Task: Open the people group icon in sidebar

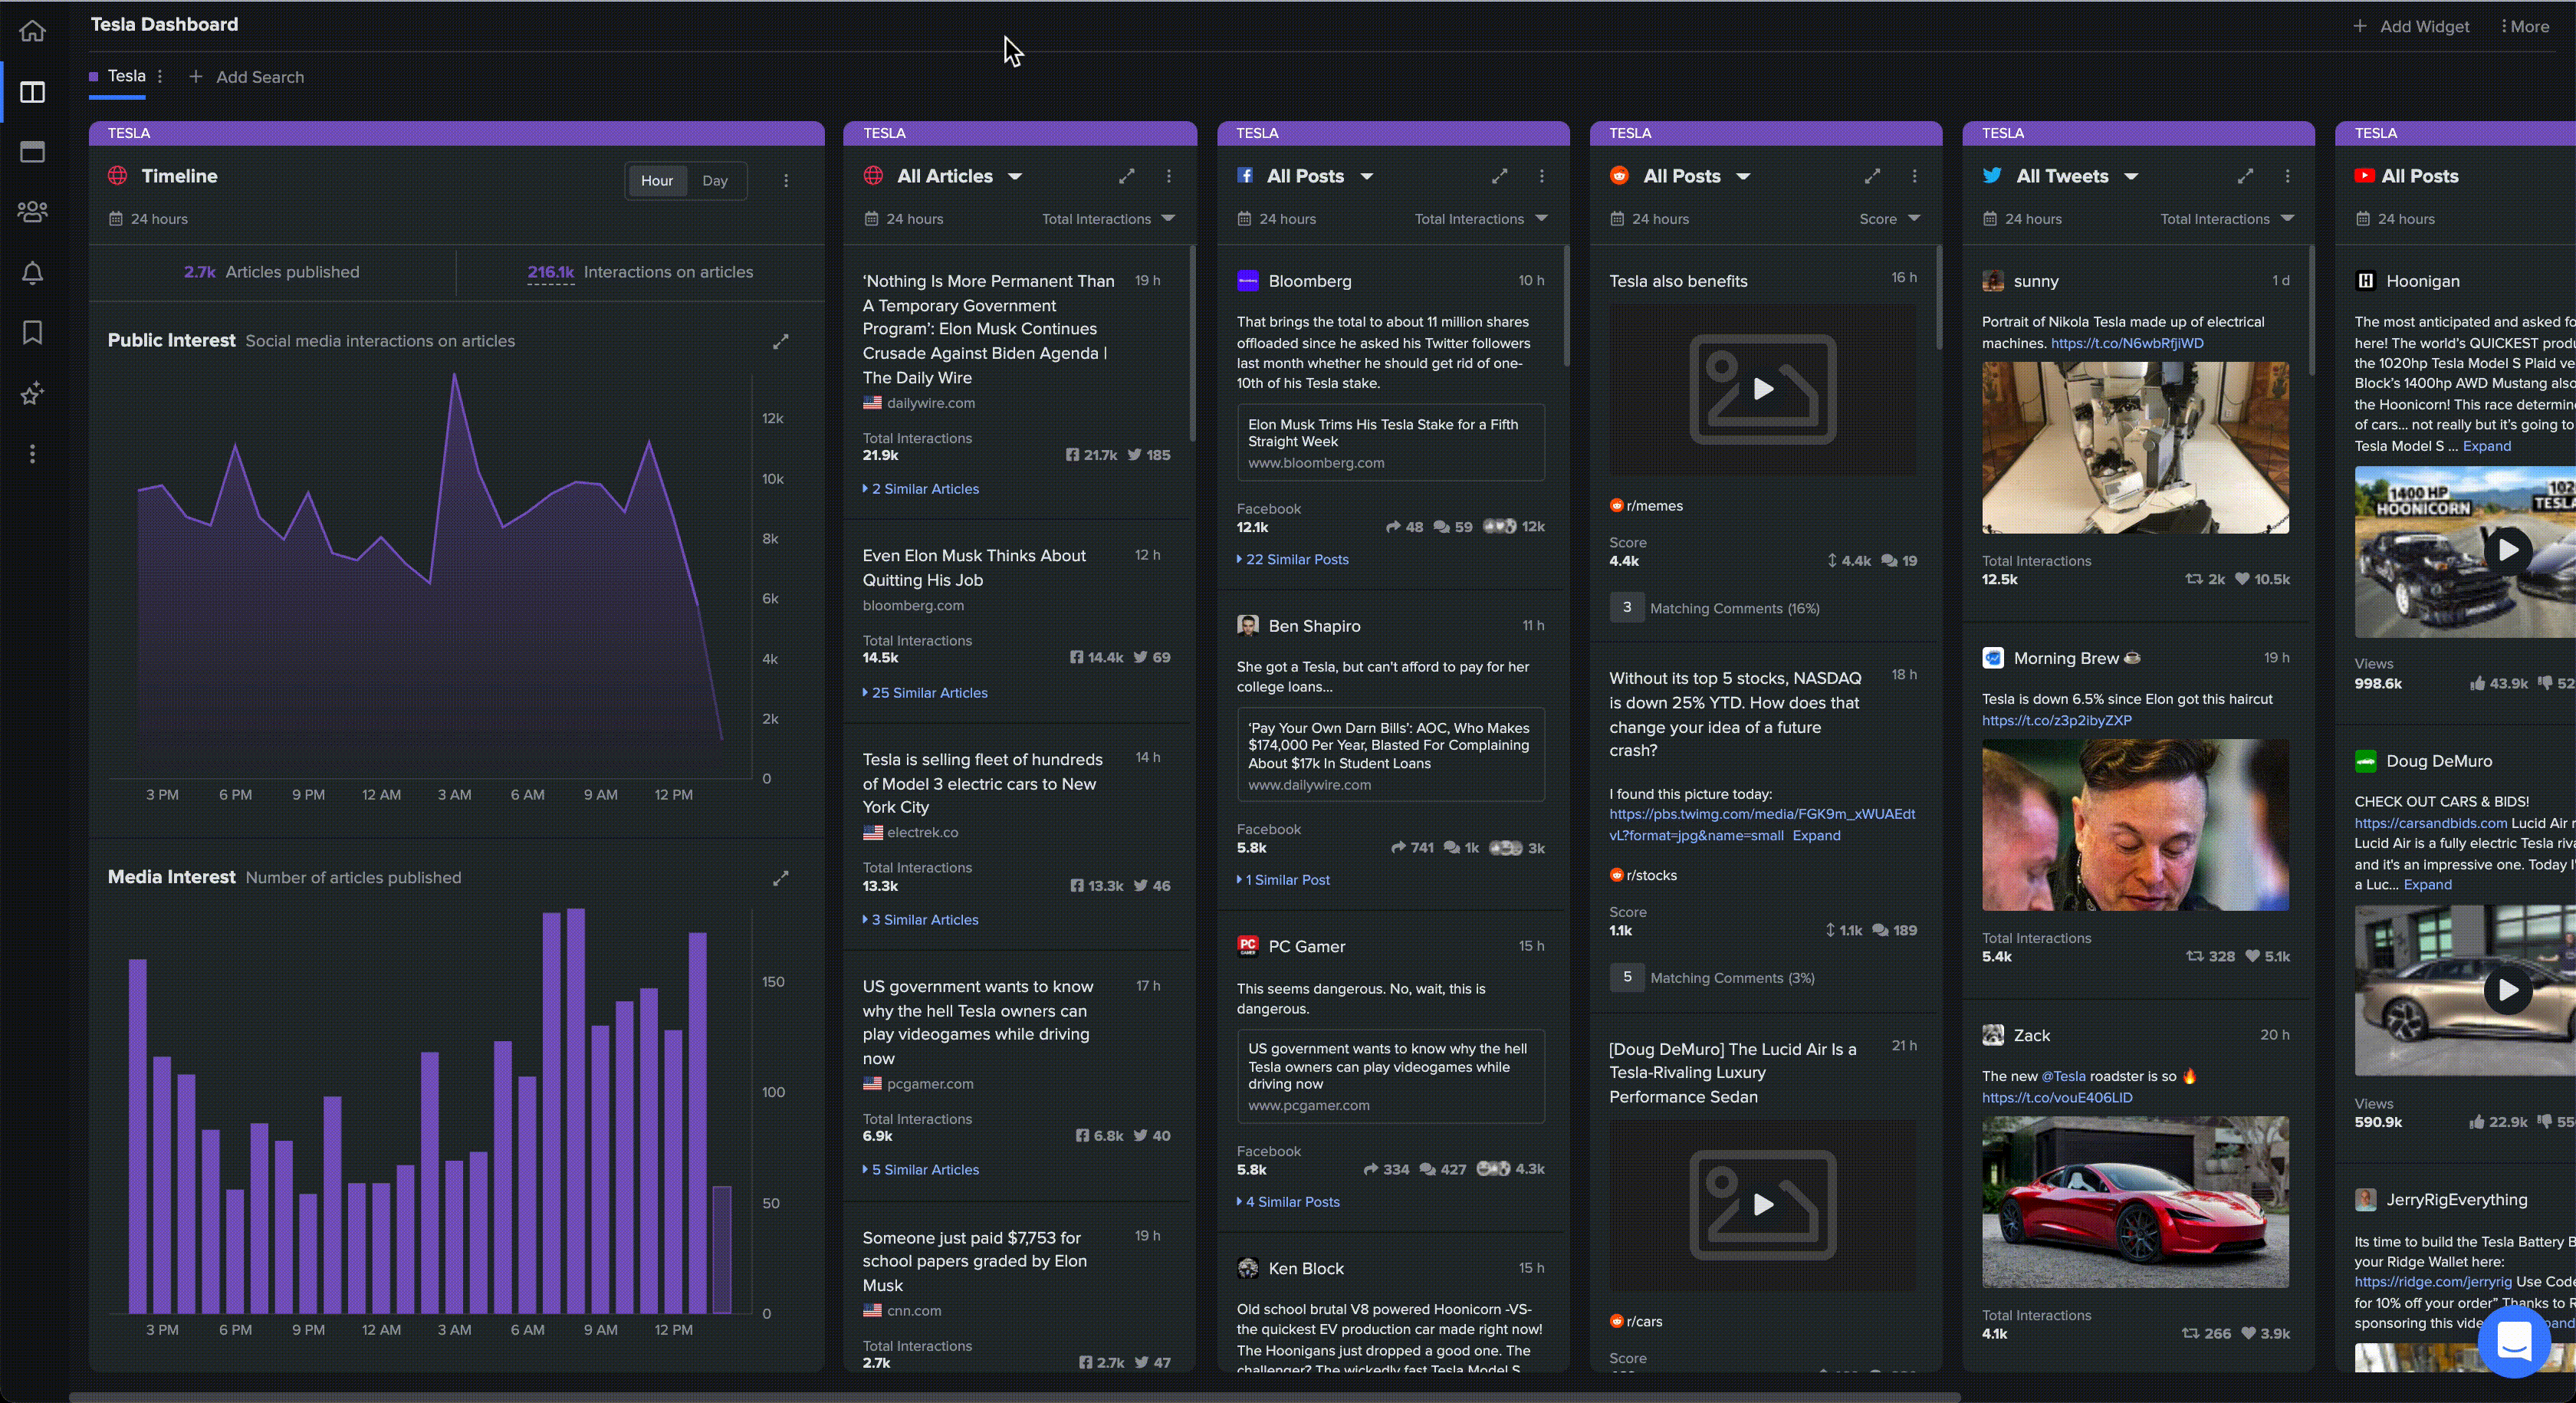Action: [x=32, y=212]
